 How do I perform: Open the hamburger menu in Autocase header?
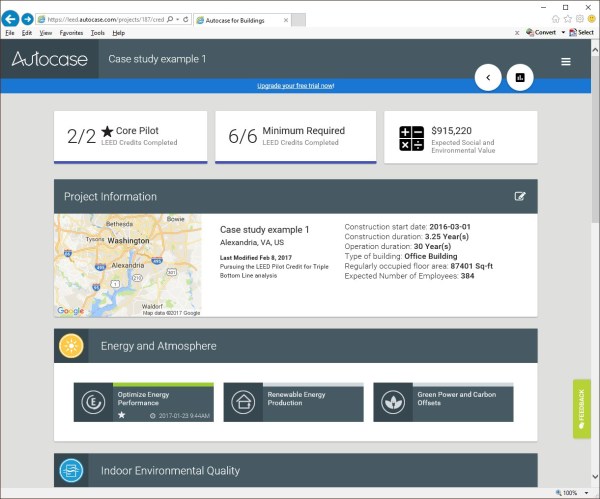tap(566, 61)
